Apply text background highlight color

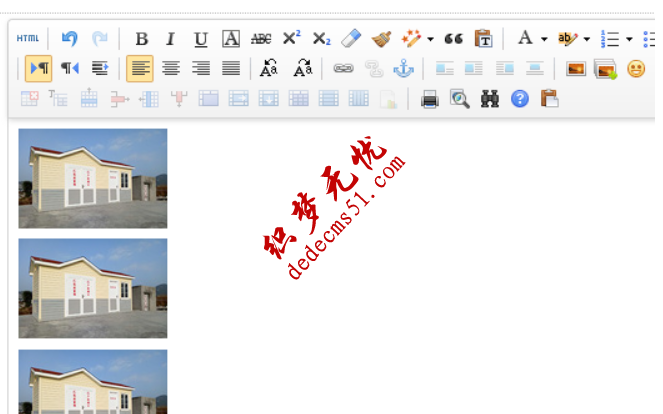[x=568, y=38]
